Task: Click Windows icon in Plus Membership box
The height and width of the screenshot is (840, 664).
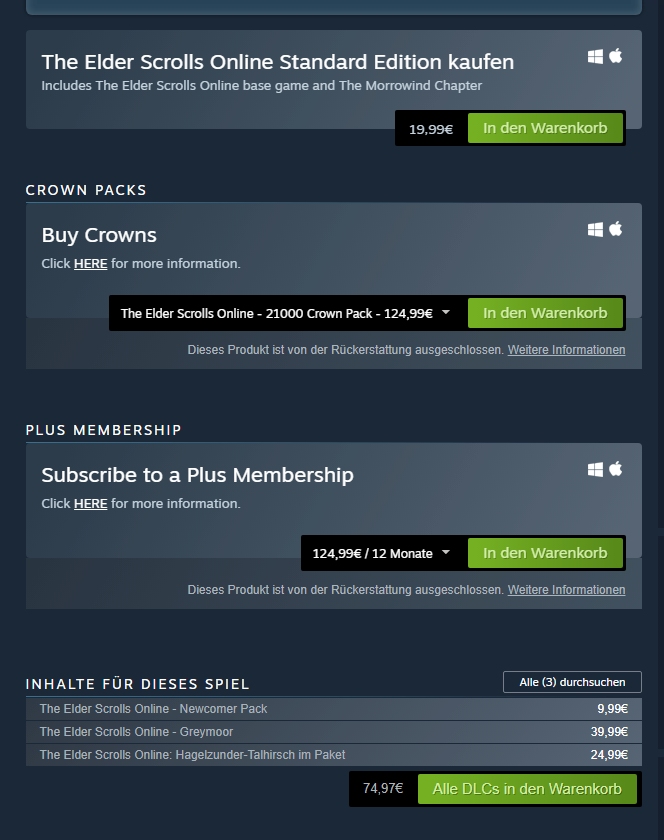Action: 595,469
